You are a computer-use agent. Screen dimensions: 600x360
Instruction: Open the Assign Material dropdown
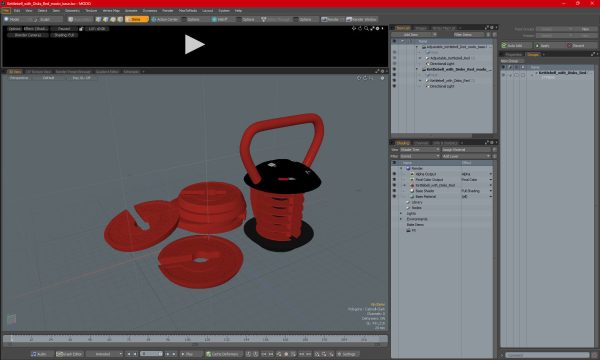(x=466, y=150)
